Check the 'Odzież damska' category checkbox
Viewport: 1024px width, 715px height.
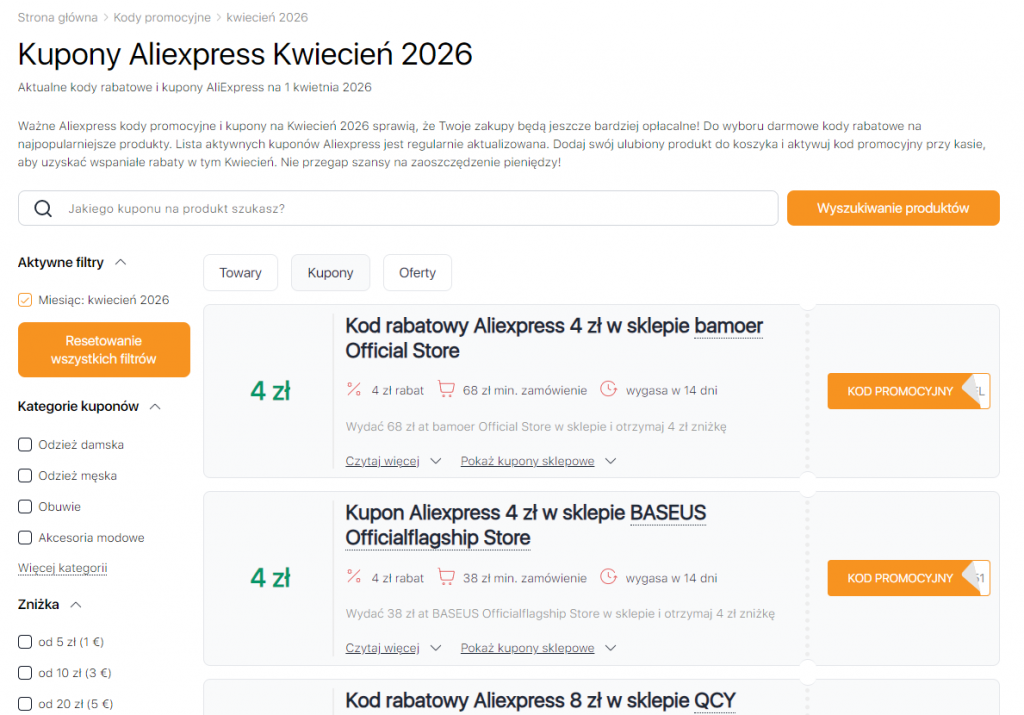[24, 444]
